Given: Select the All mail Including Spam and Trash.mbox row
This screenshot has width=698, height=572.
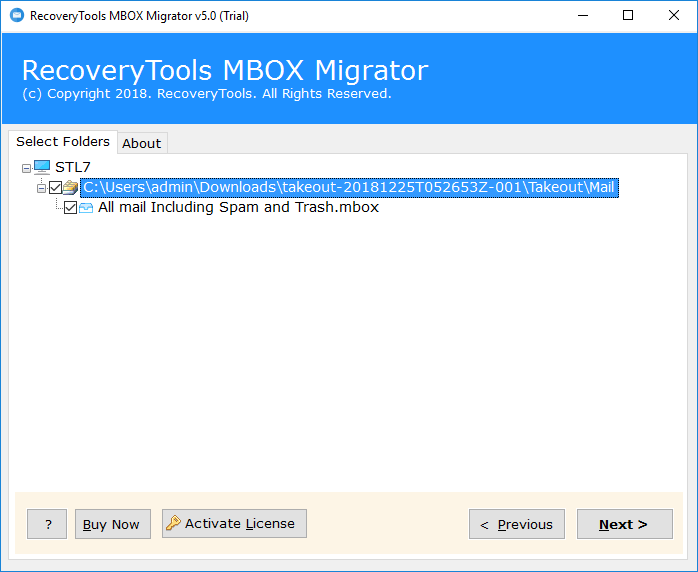Looking at the screenshot, I should point(238,207).
